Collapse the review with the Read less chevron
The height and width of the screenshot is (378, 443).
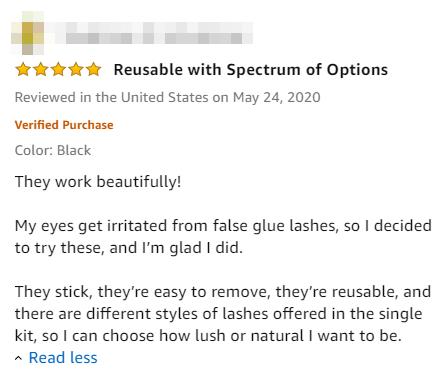coord(19,358)
